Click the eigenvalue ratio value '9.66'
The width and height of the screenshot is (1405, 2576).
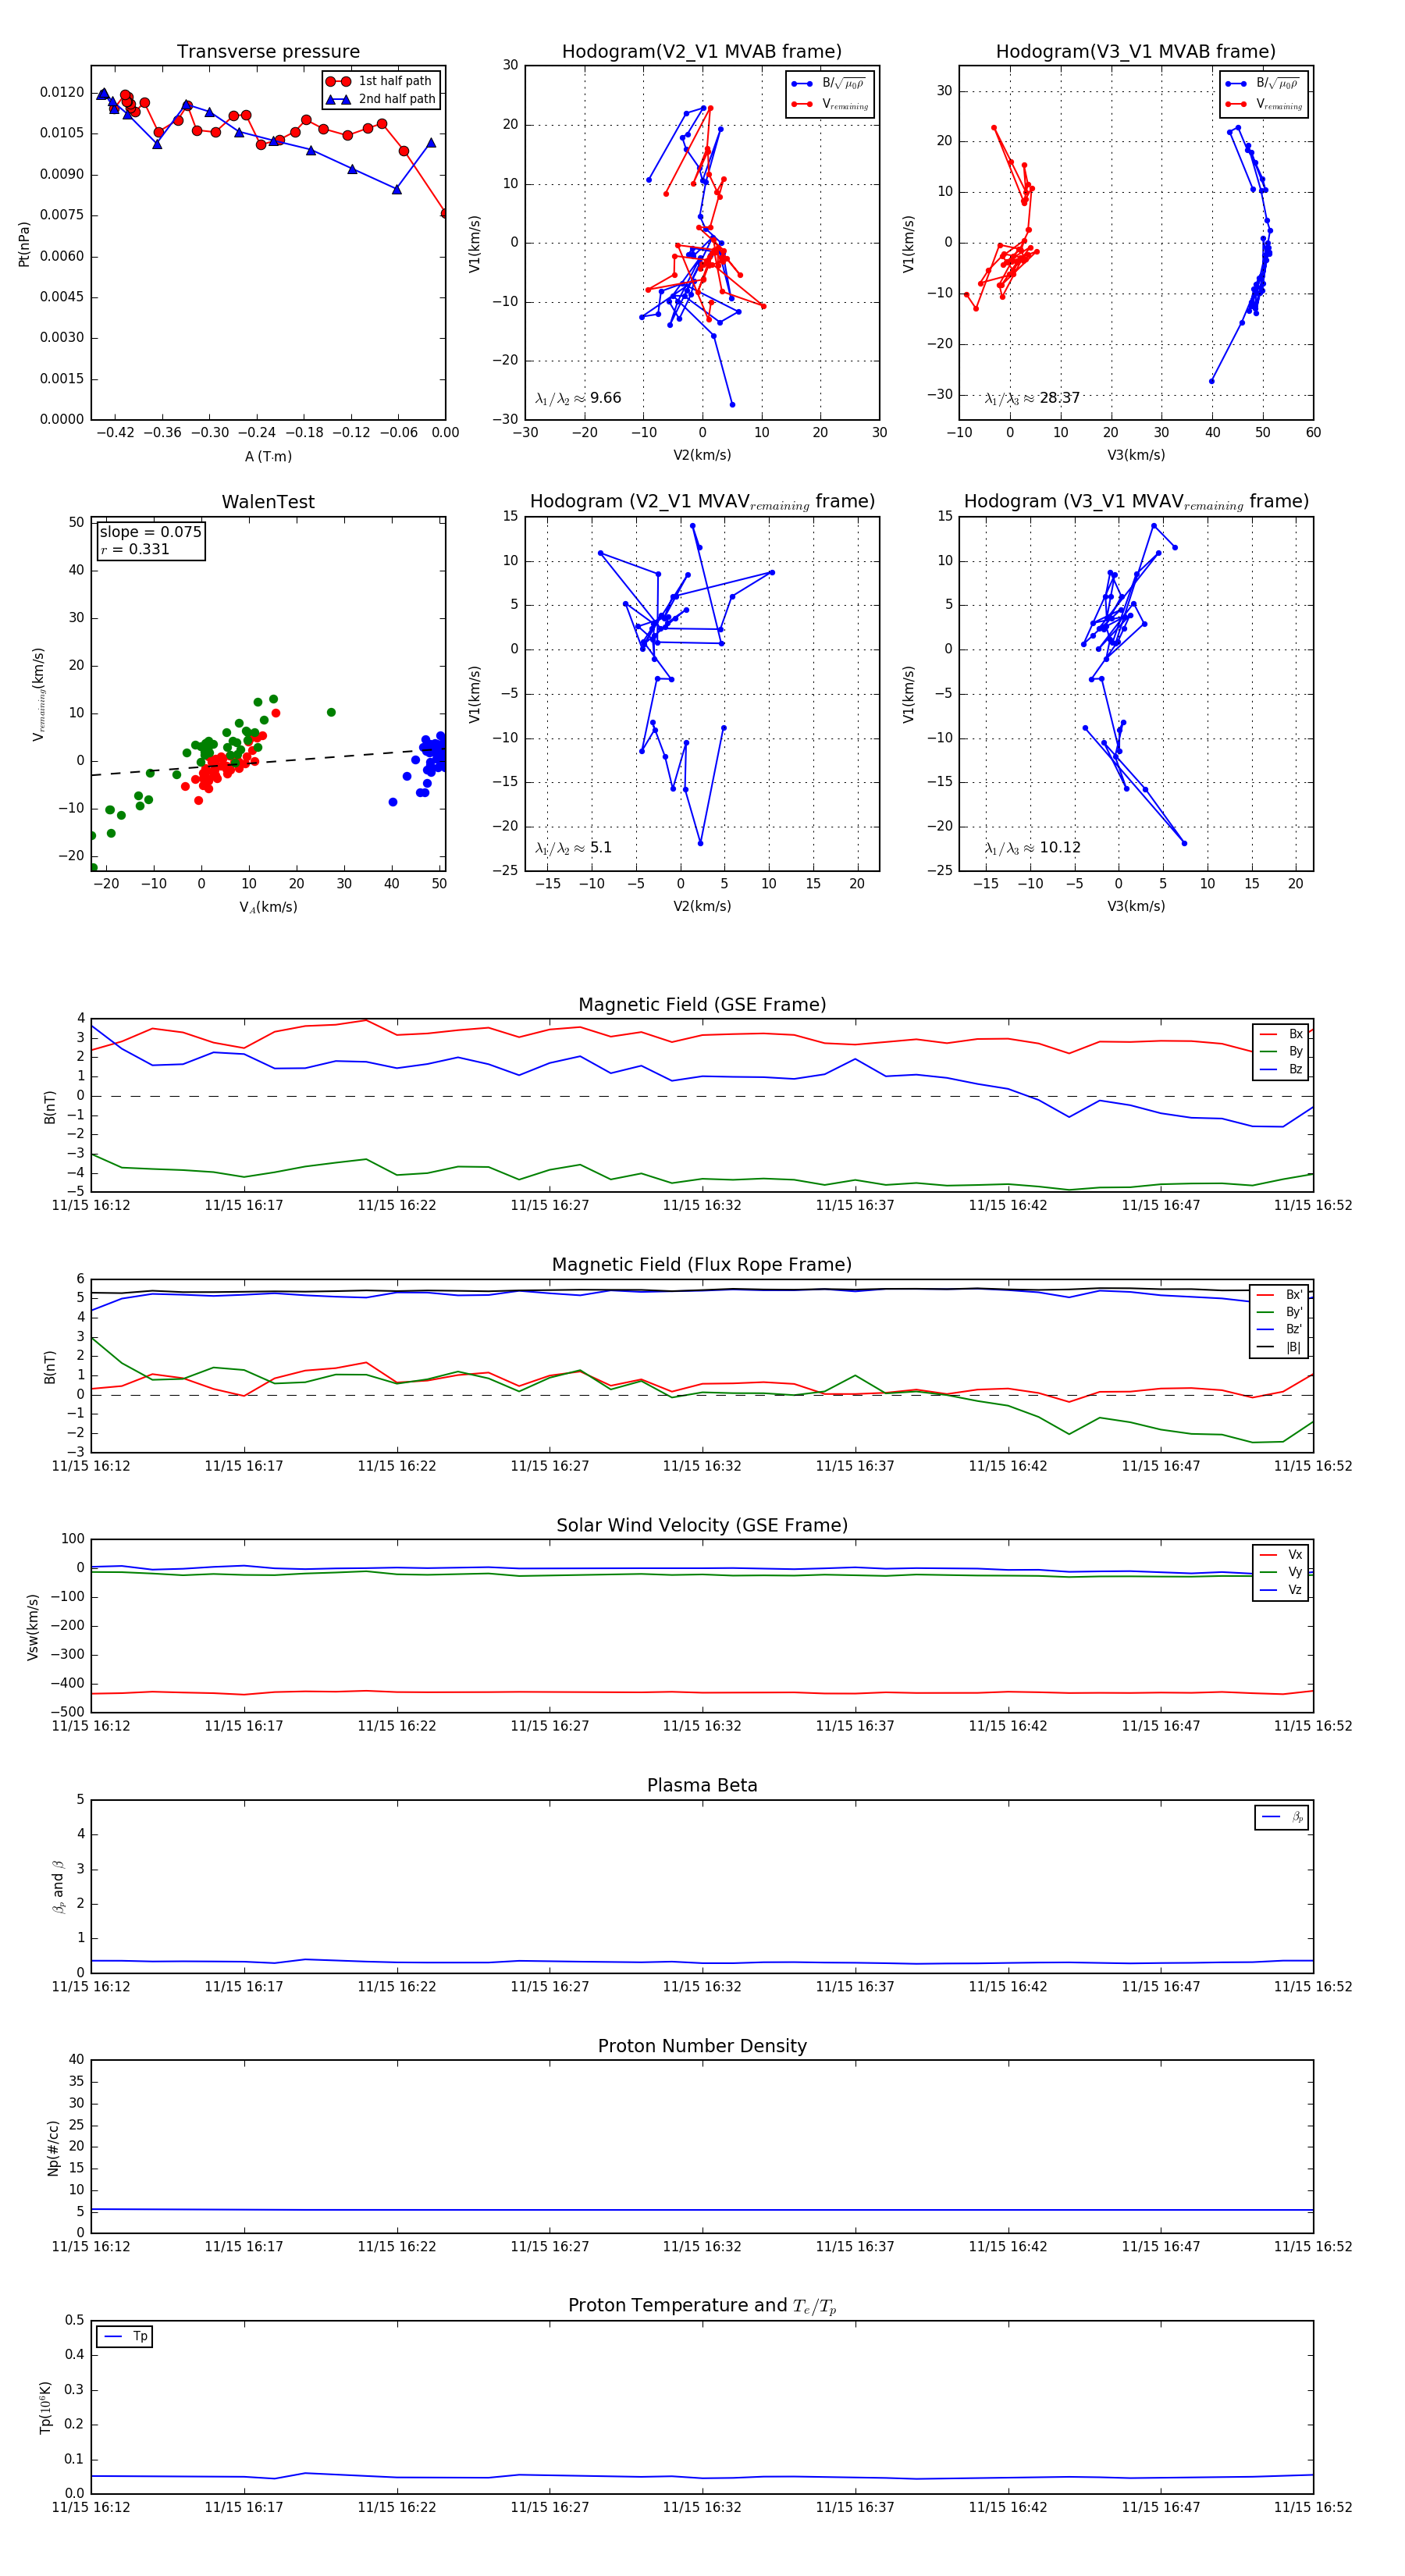(x=605, y=398)
